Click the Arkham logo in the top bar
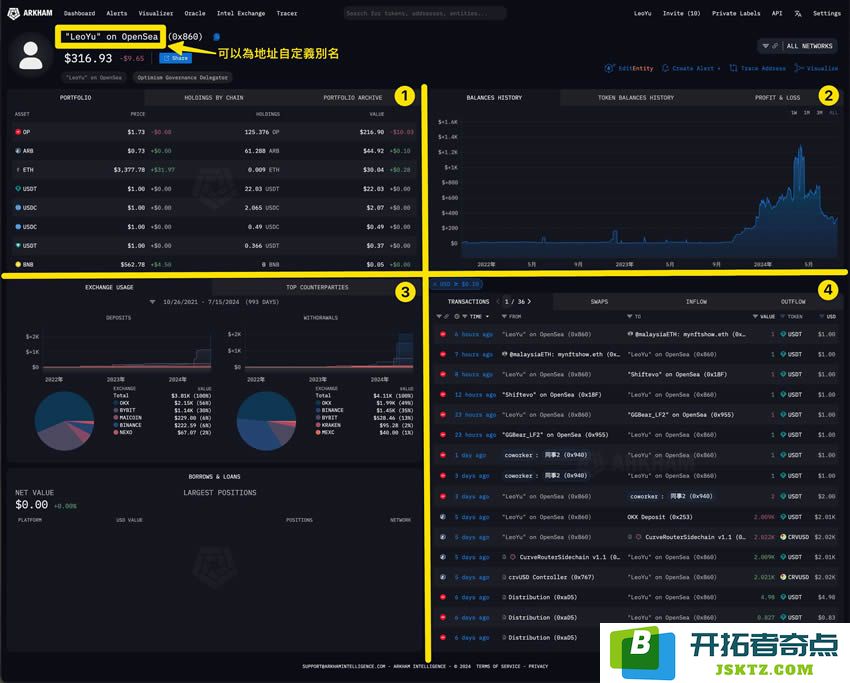Viewport: 850px width, 683px height. (x=30, y=13)
